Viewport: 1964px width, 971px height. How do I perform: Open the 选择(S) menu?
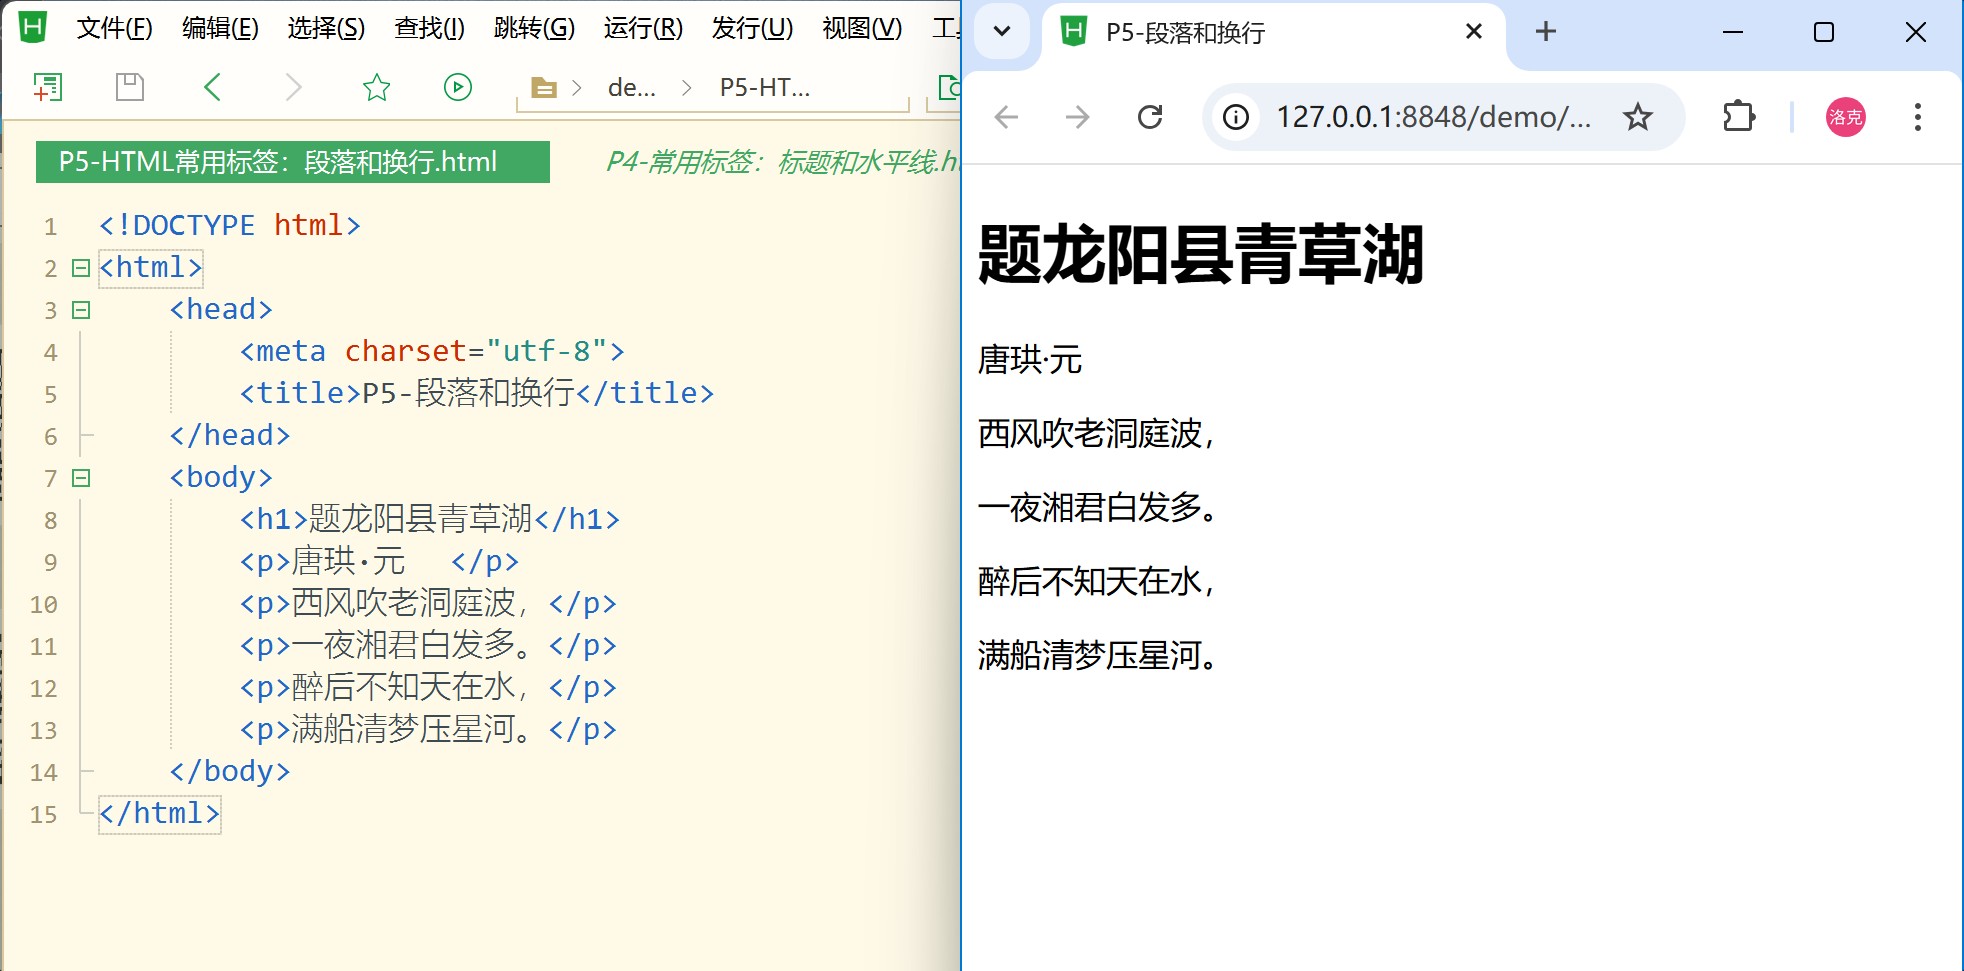point(326,28)
